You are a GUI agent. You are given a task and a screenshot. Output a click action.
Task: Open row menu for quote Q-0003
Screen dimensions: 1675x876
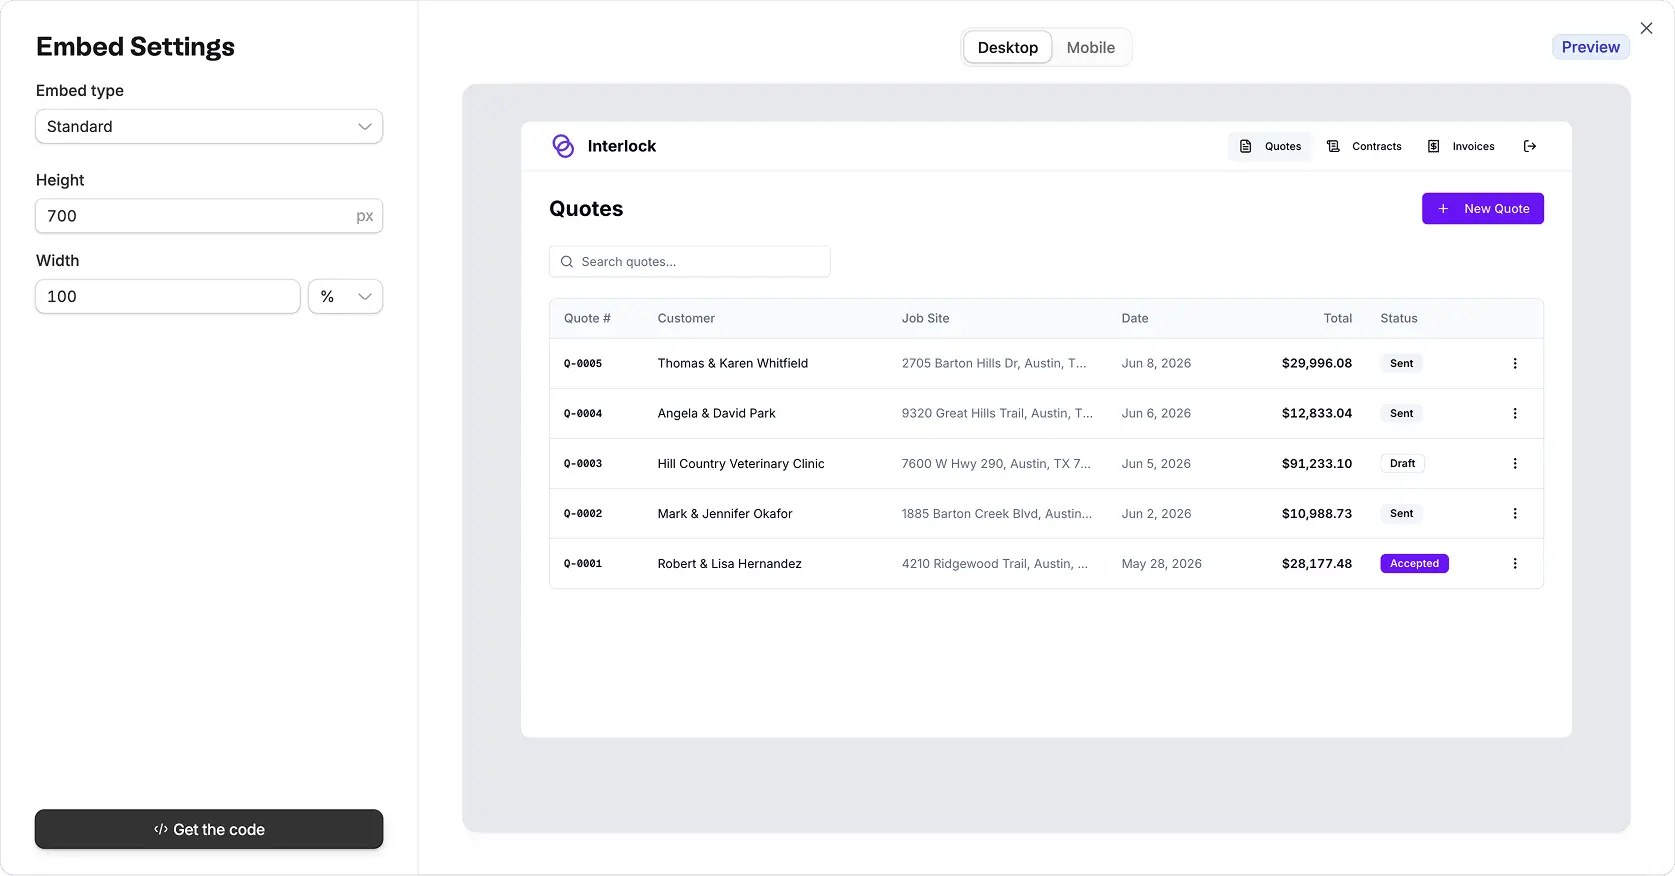(1515, 464)
